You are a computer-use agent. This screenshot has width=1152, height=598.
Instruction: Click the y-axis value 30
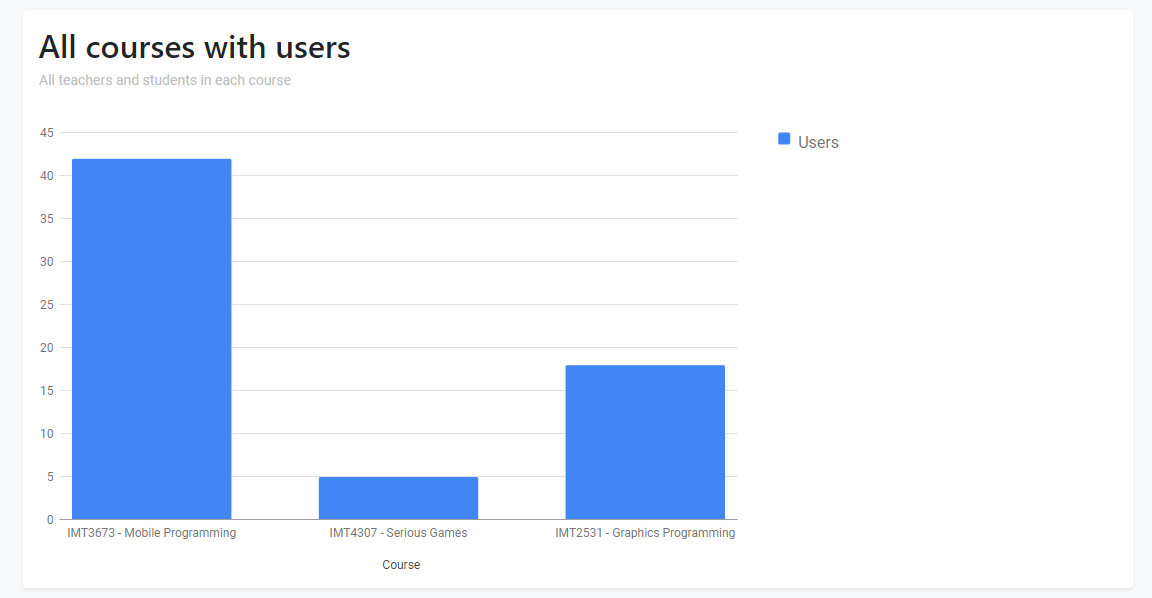[47, 262]
